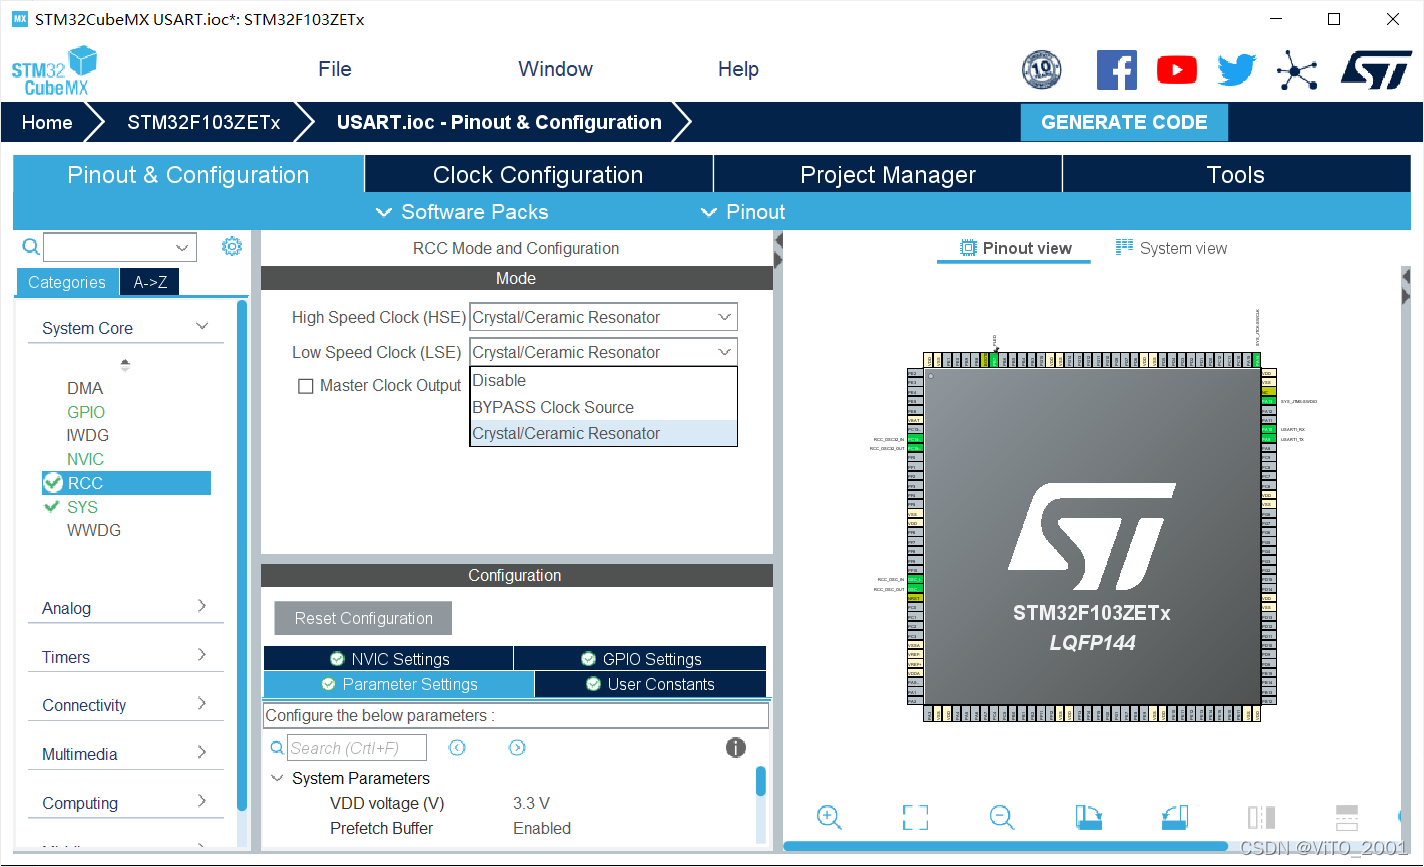
Task: Click the horizontal split view icon
Action: coord(1347,817)
